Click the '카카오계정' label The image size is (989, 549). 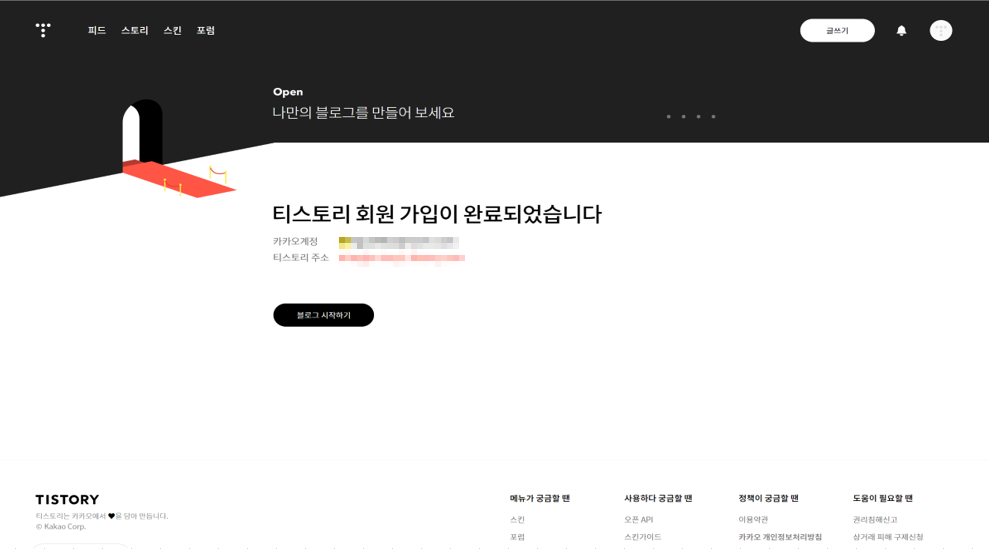coord(295,242)
